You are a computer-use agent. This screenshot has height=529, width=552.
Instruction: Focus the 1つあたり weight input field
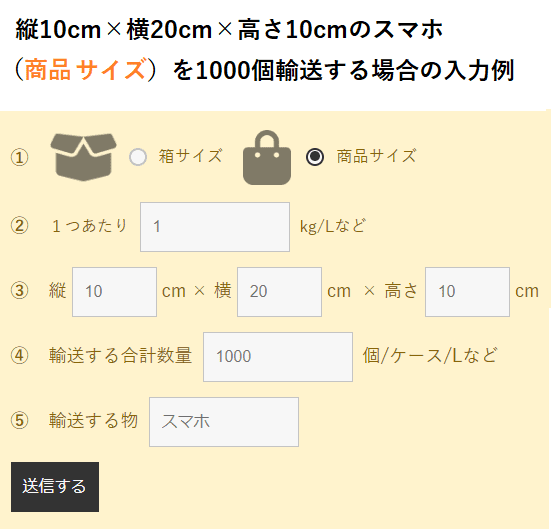click(x=215, y=227)
